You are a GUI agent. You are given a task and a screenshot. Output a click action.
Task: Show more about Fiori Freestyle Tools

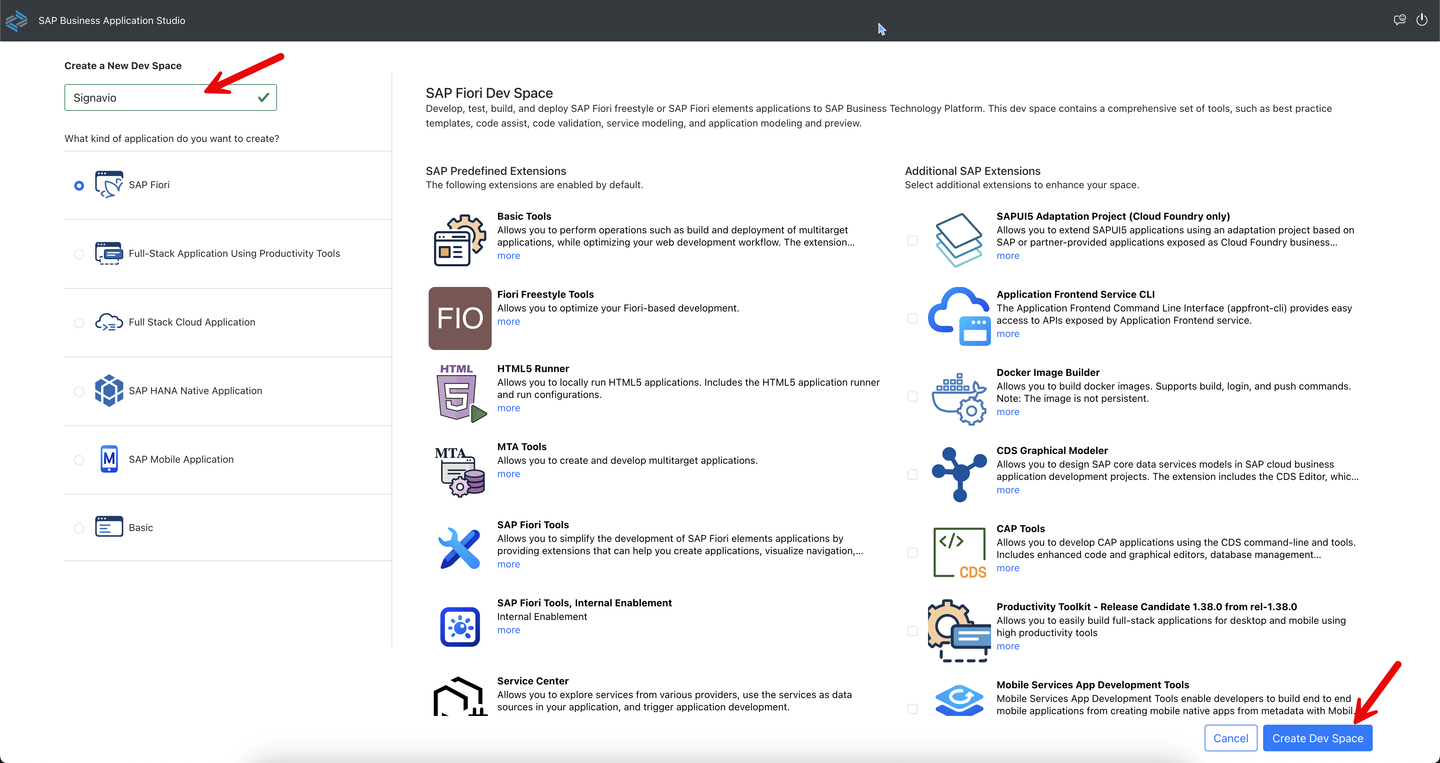click(508, 322)
